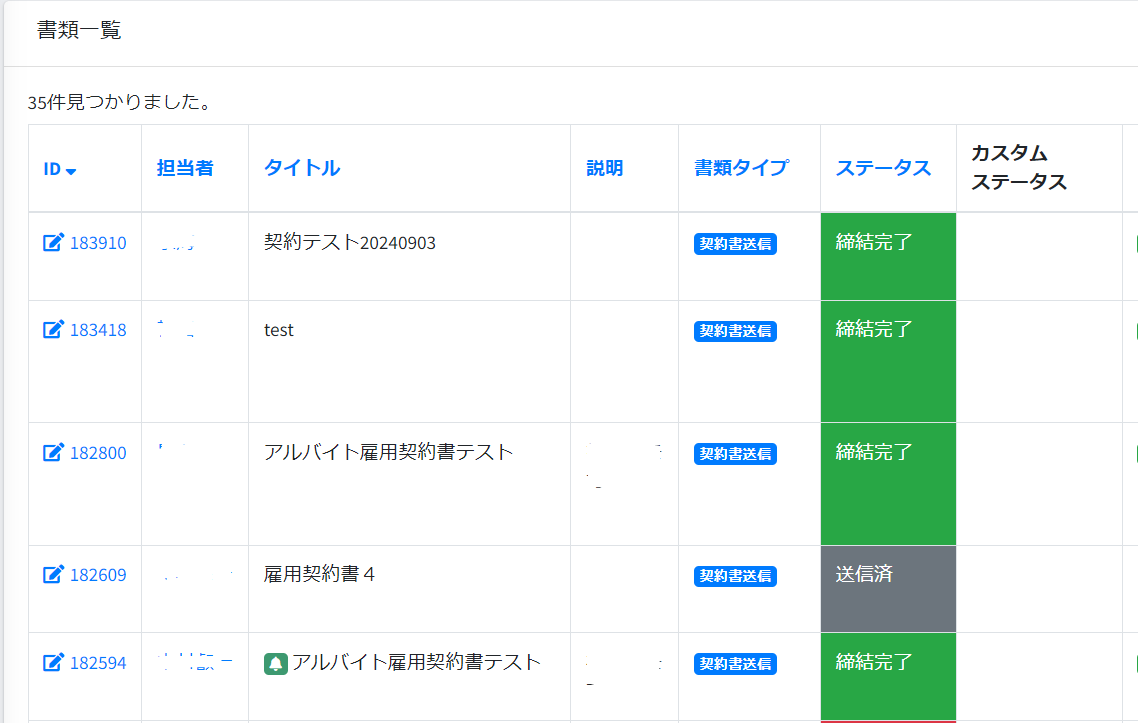Sort table by ステータス column

coord(883,168)
